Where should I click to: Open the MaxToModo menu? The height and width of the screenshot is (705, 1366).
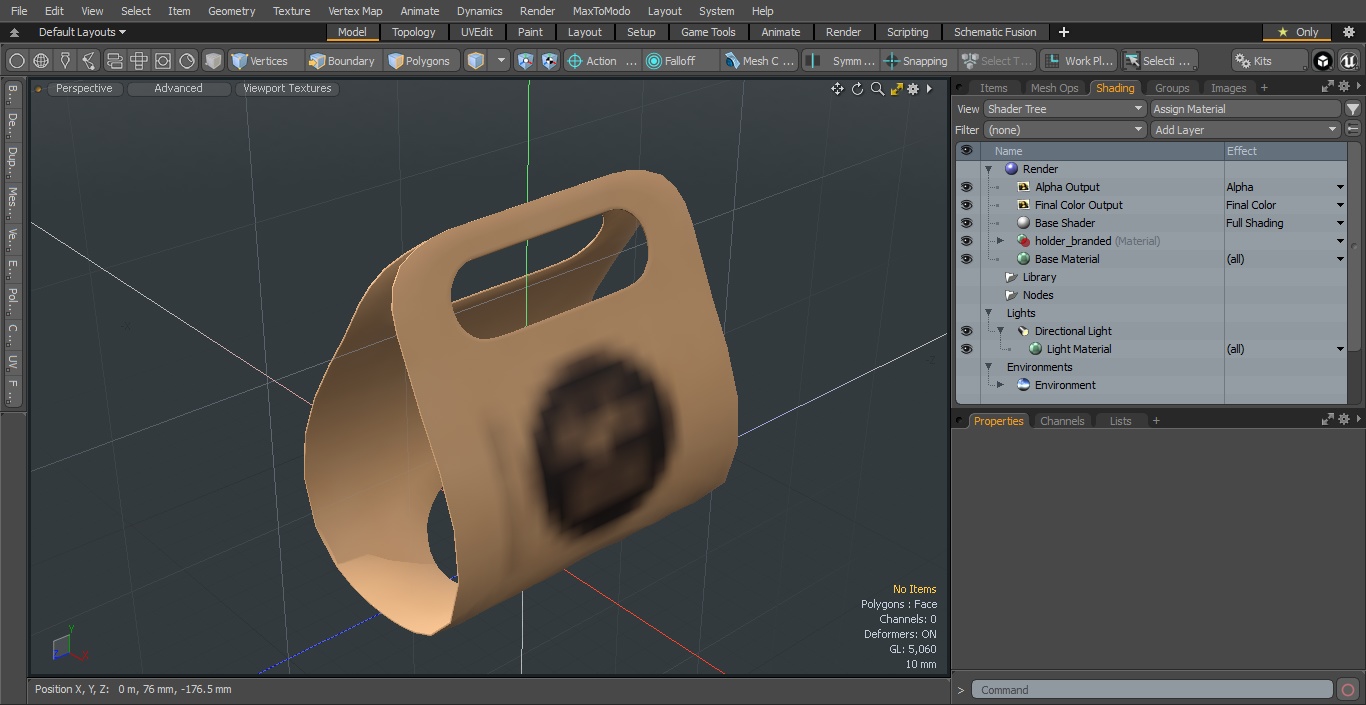(601, 11)
